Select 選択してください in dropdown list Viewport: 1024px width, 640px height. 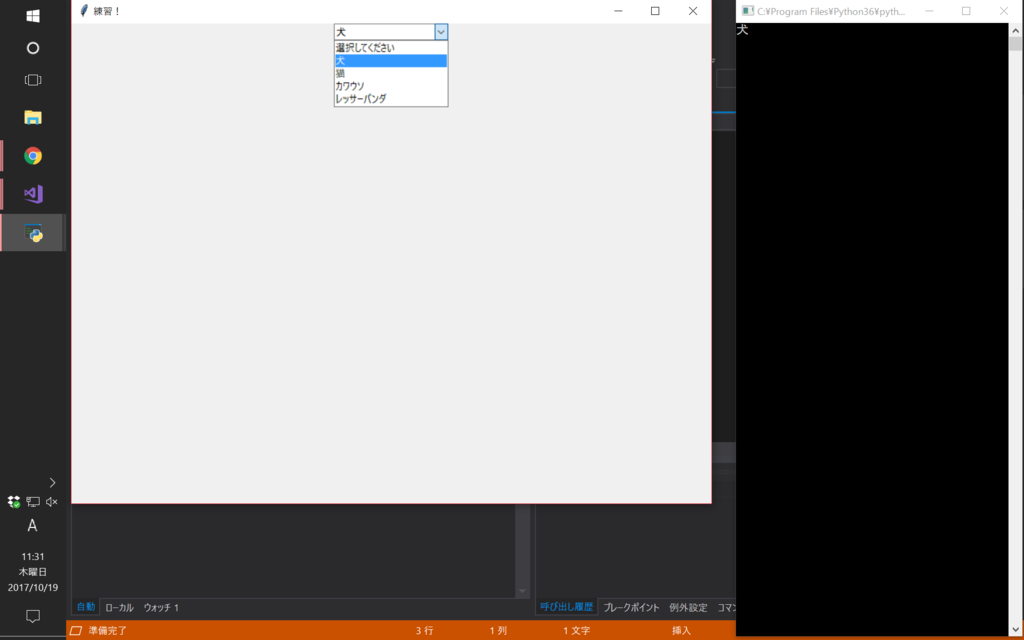pos(391,48)
